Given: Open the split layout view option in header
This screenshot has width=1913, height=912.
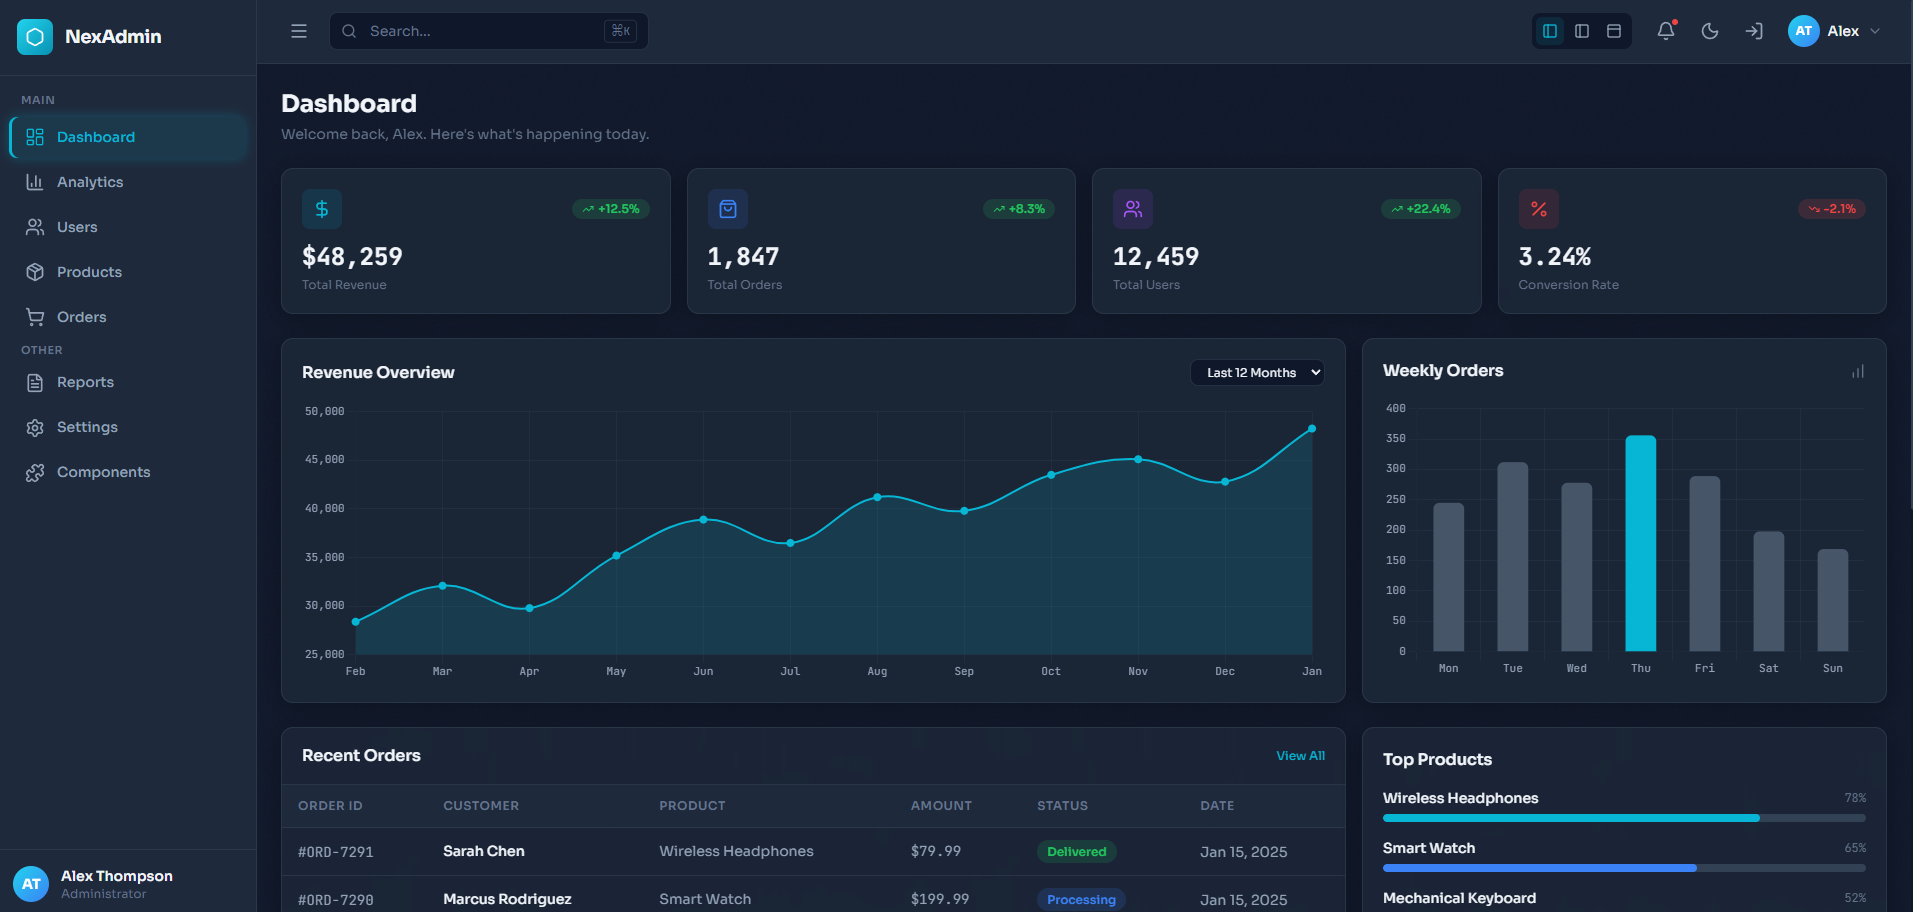Looking at the screenshot, I should (1581, 31).
